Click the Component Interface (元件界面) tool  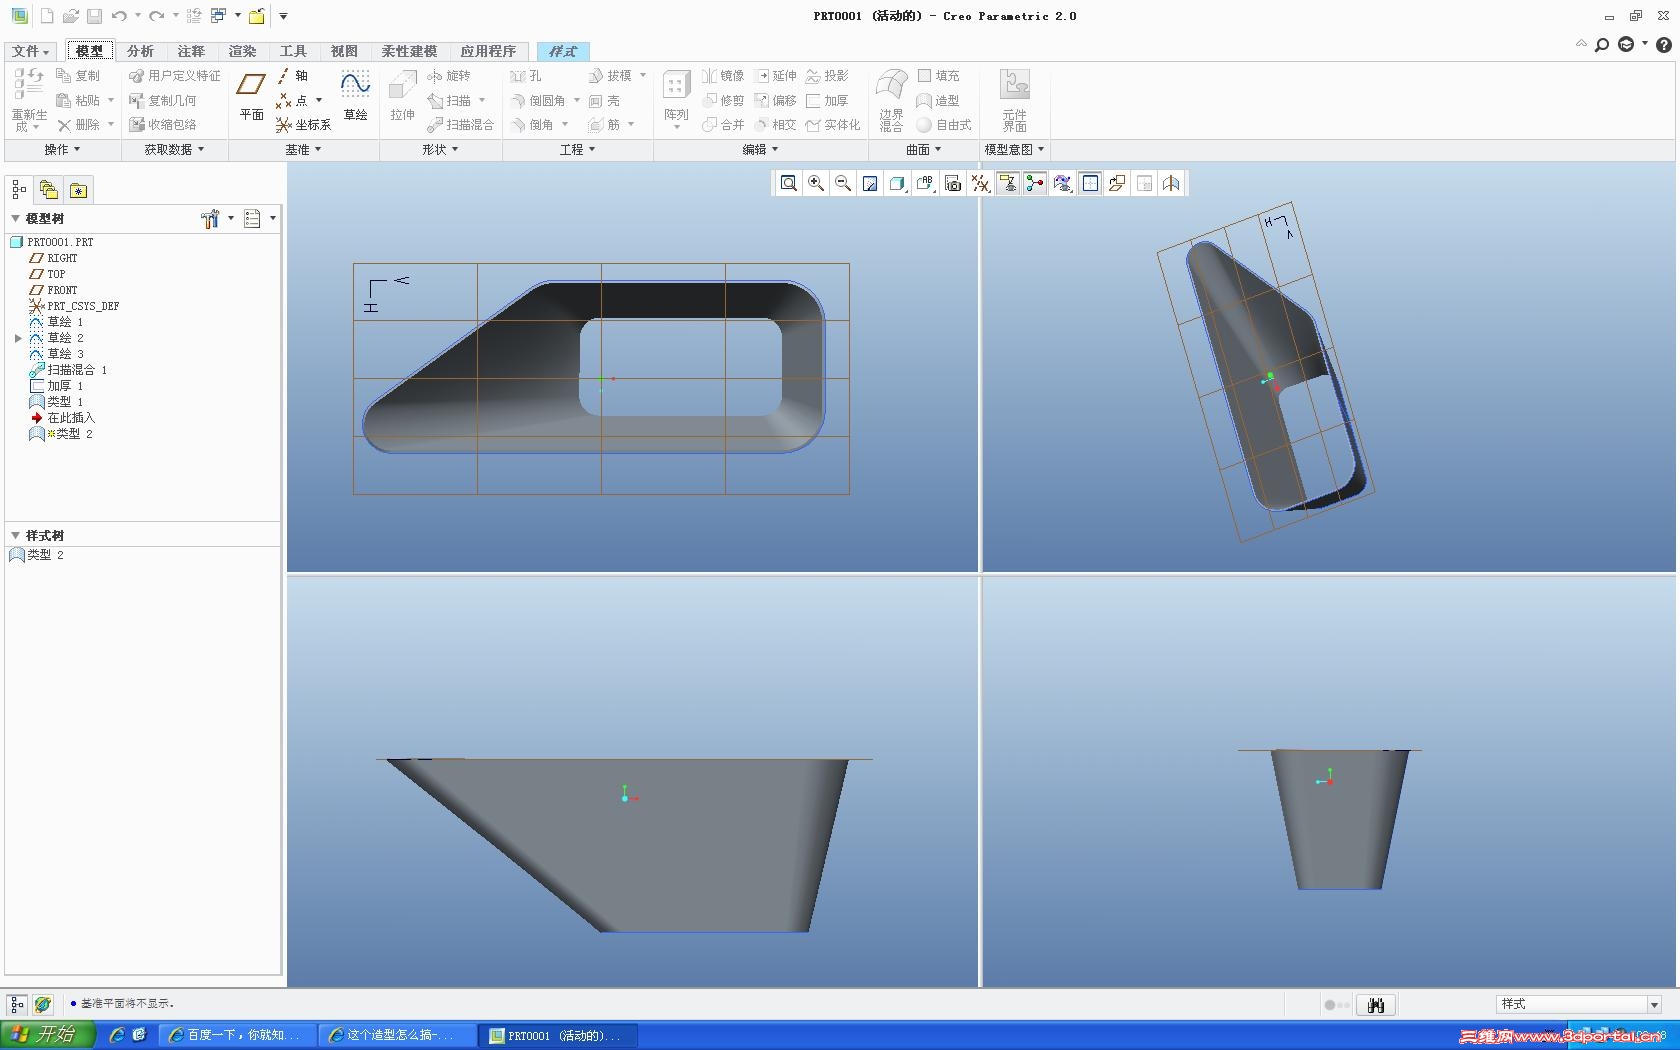click(1014, 100)
